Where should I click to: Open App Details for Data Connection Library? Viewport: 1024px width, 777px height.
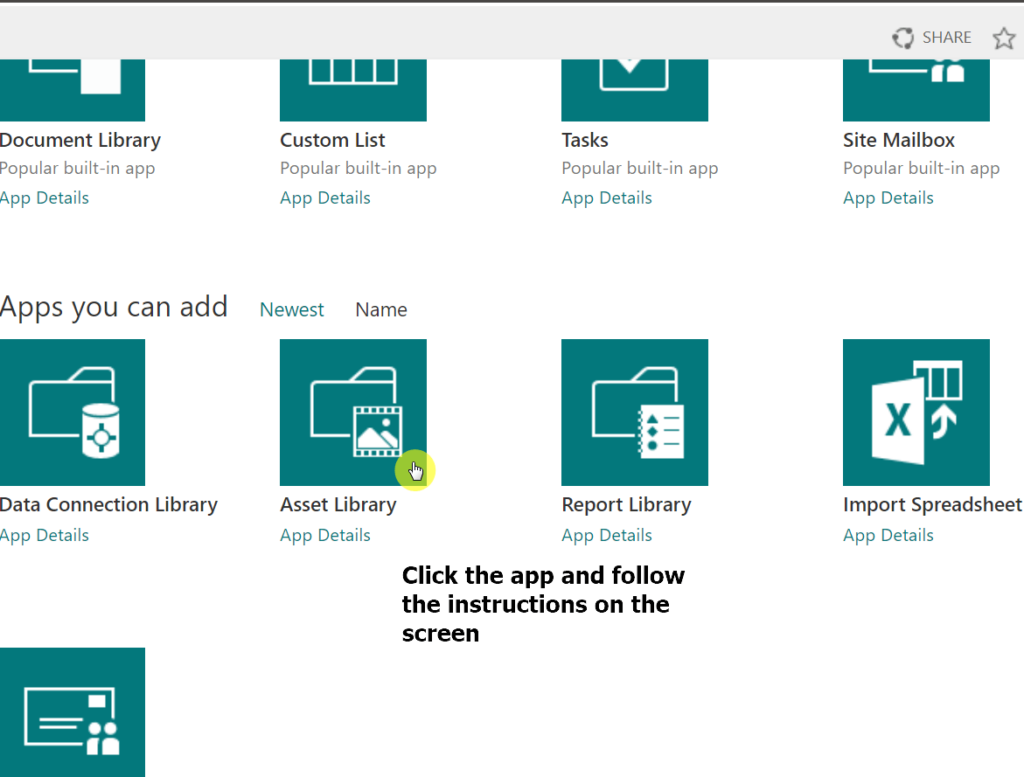pyautogui.click(x=44, y=535)
